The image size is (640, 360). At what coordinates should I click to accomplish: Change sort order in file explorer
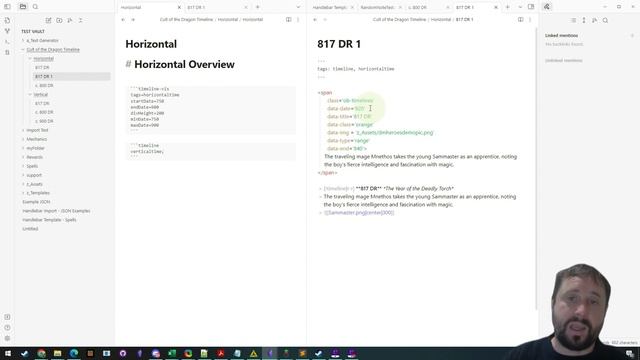pos(70,20)
